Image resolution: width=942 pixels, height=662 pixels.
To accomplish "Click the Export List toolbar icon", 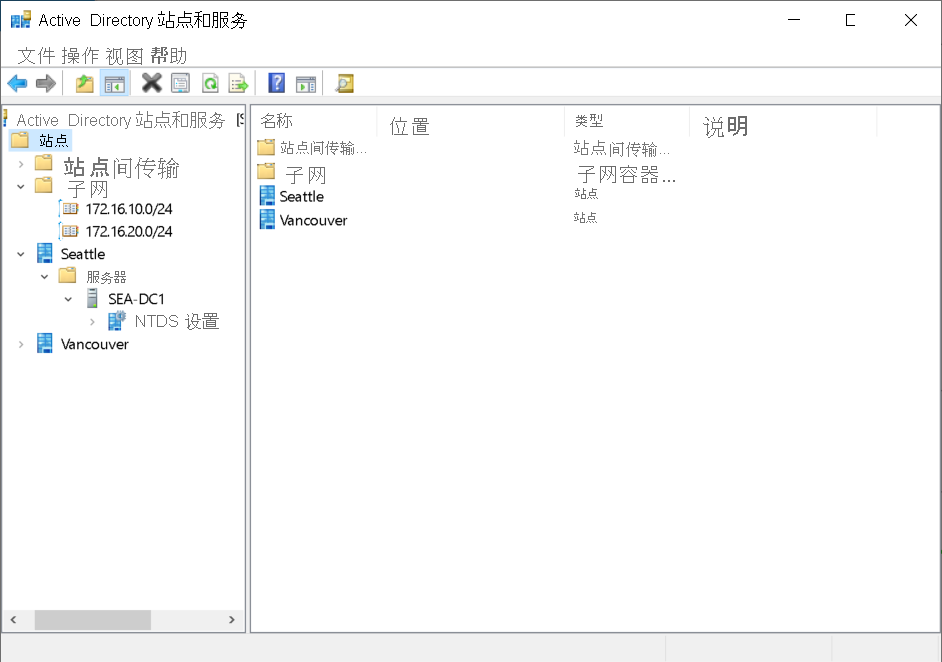I will pyautogui.click(x=238, y=84).
